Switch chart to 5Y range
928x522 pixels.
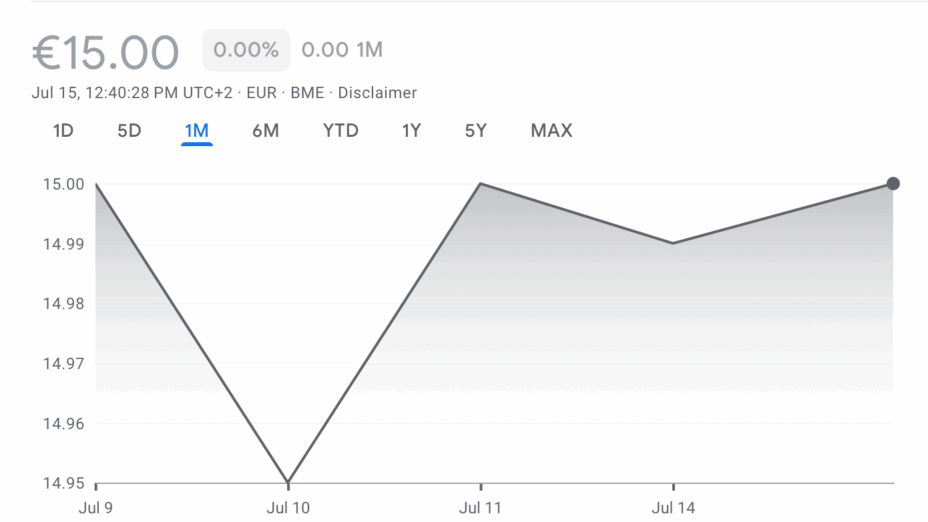click(476, 131)
